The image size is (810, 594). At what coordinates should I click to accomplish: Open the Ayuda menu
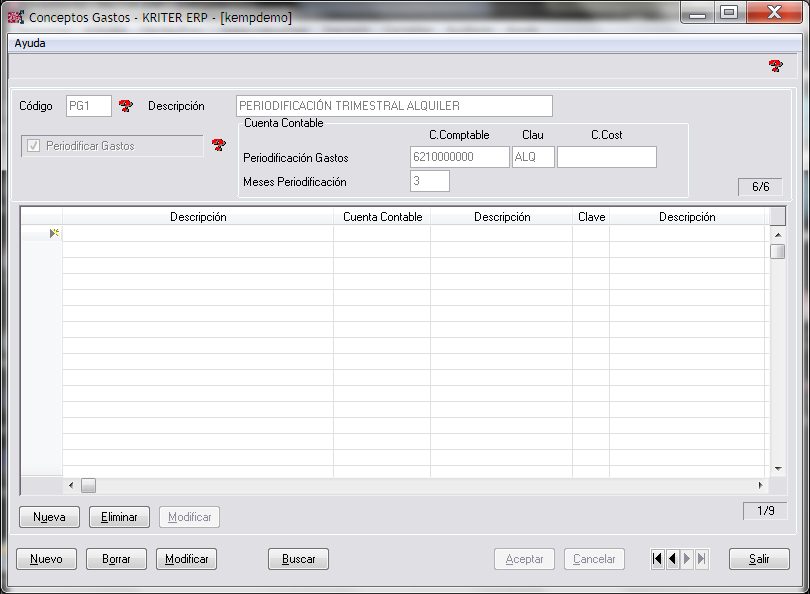tap(30, 43)
